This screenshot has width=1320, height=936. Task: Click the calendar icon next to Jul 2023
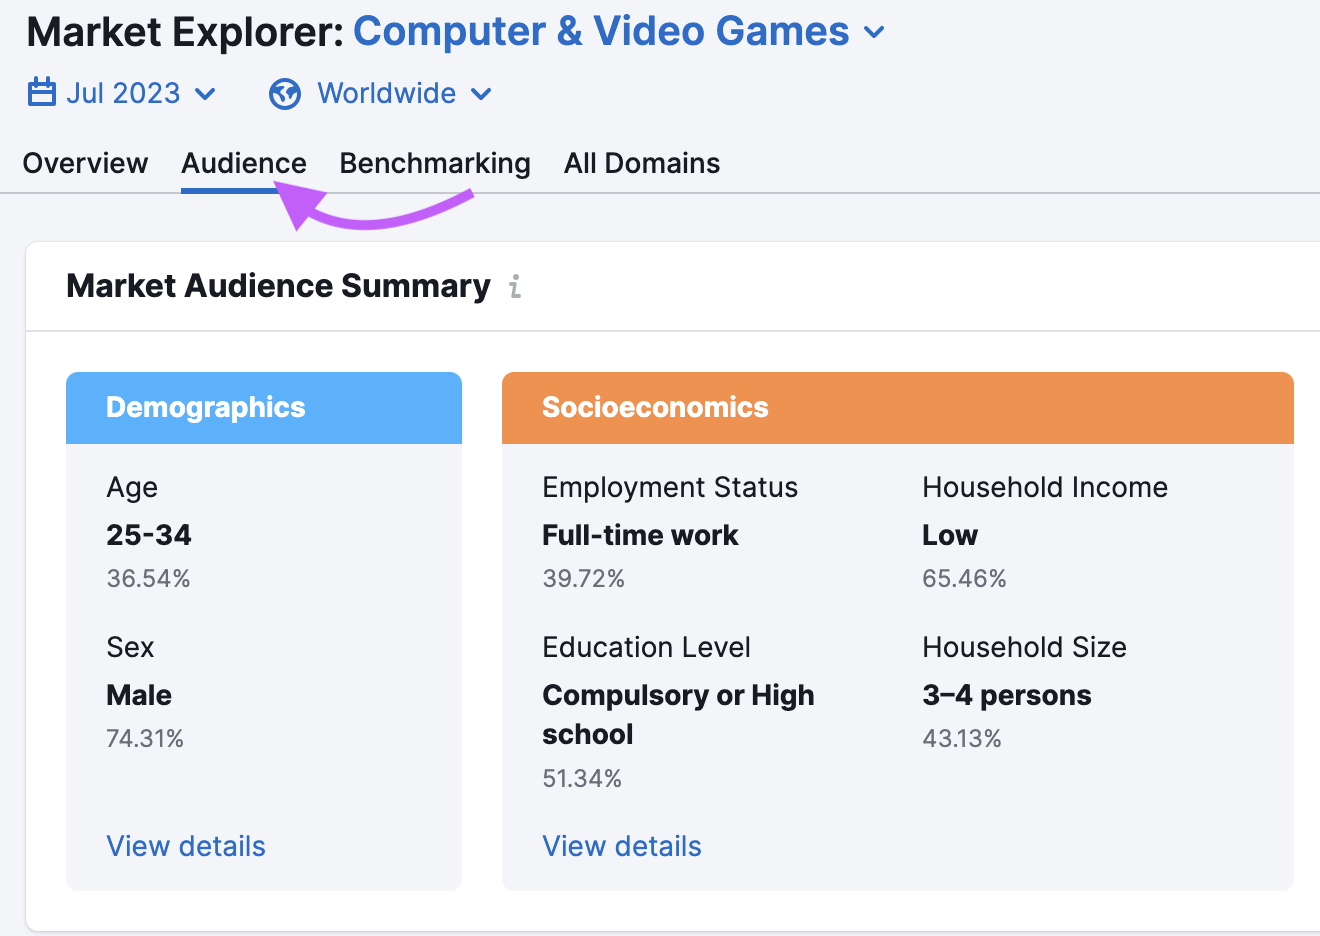tap(41, 92)
